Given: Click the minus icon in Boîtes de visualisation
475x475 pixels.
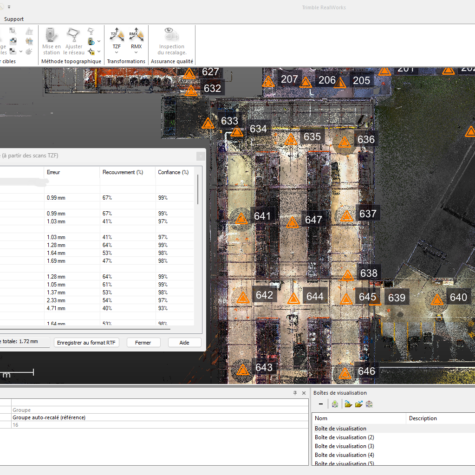Looking at the screenshot, I should (x=321, y=404).
